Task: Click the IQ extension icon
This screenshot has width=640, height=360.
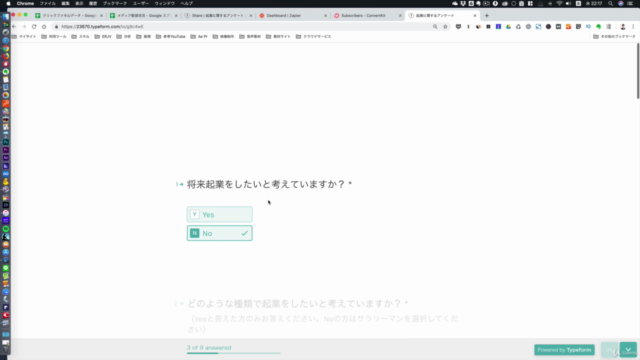Action: click(x=588, y=27)
